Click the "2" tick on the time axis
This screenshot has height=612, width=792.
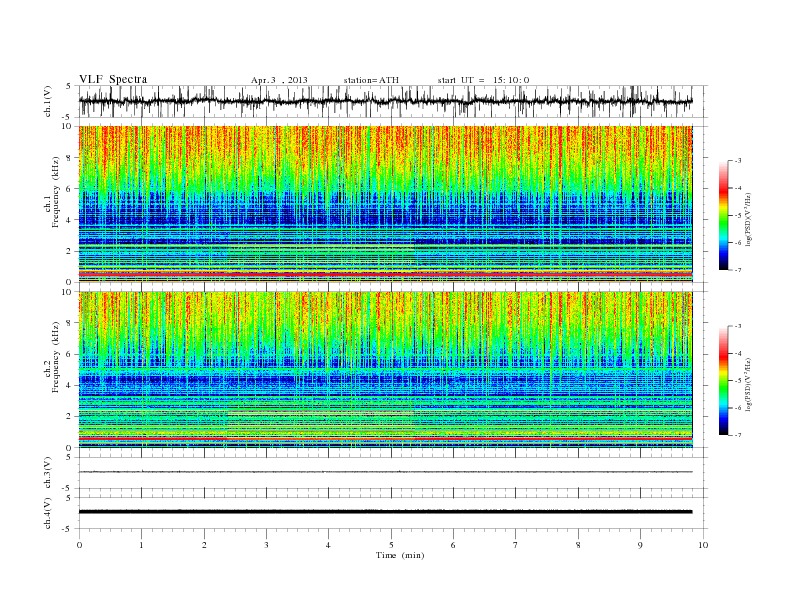[204, 545]
